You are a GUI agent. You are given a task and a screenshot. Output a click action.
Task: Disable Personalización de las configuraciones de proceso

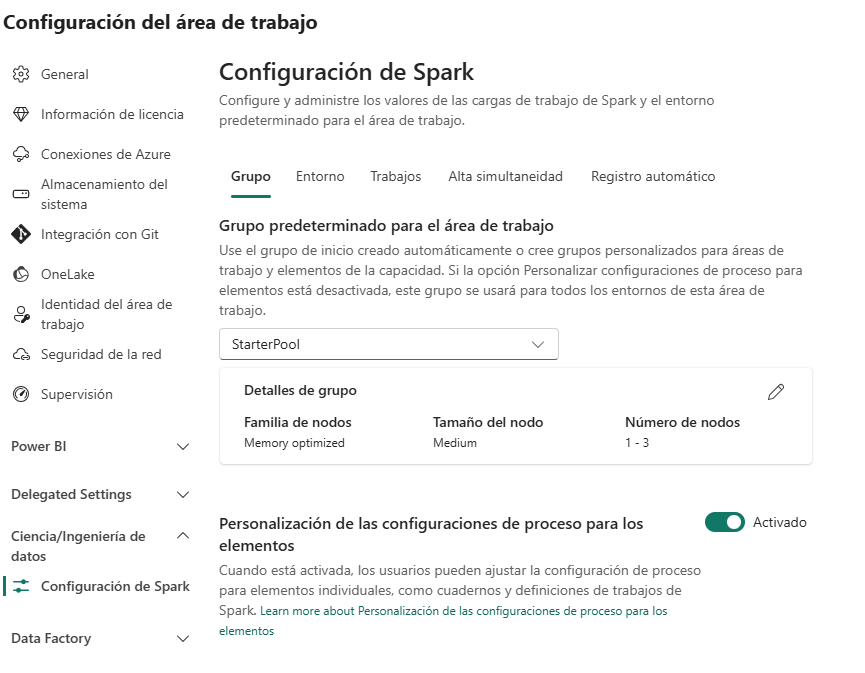[724, 522]
